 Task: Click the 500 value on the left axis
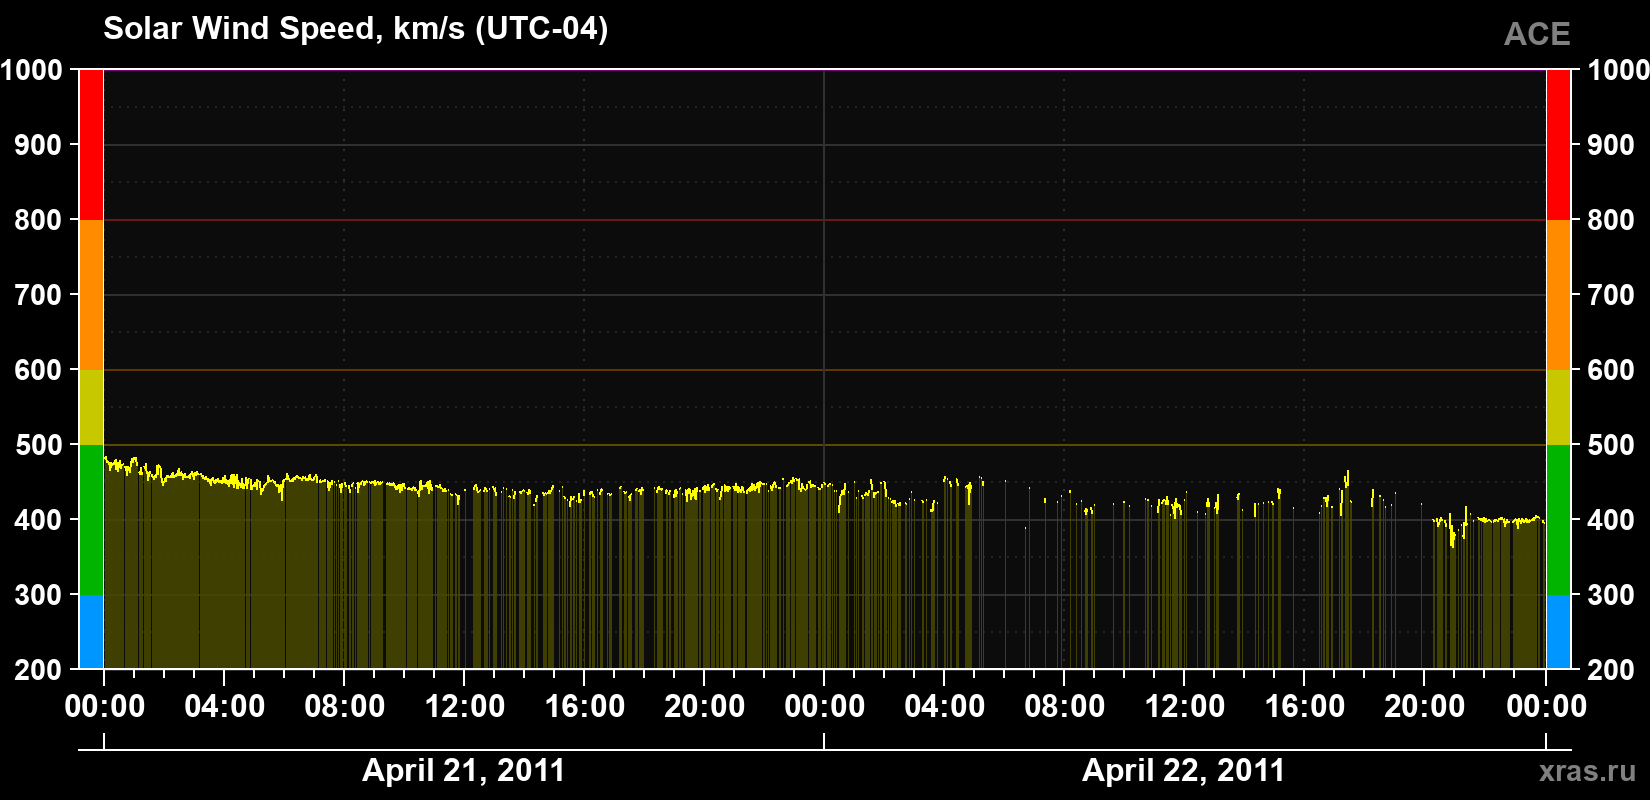39,445
